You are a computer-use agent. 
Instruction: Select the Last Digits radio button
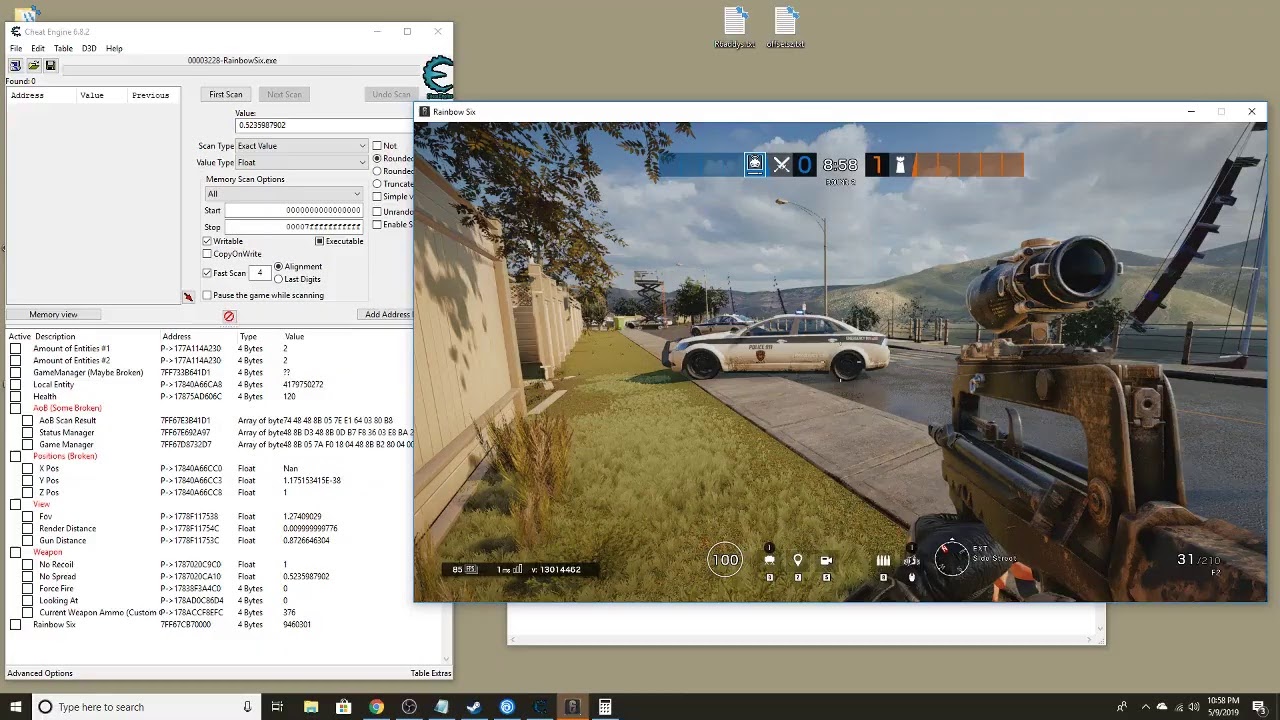click(279, 279)
